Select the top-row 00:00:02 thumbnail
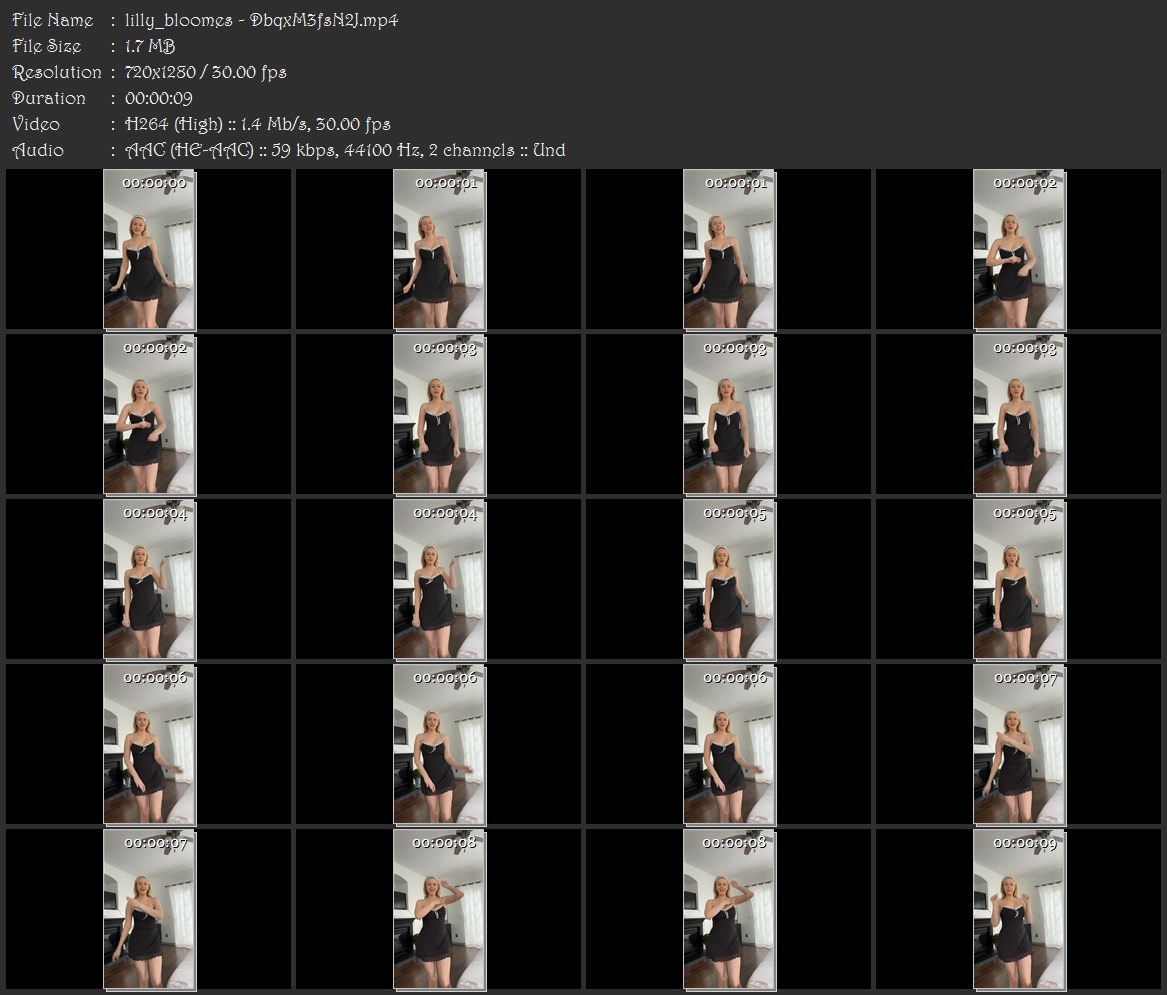 coord(1020,249)
